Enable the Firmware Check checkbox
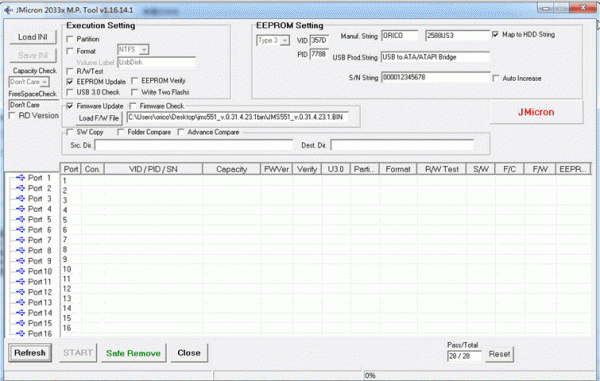 point(133,106)
